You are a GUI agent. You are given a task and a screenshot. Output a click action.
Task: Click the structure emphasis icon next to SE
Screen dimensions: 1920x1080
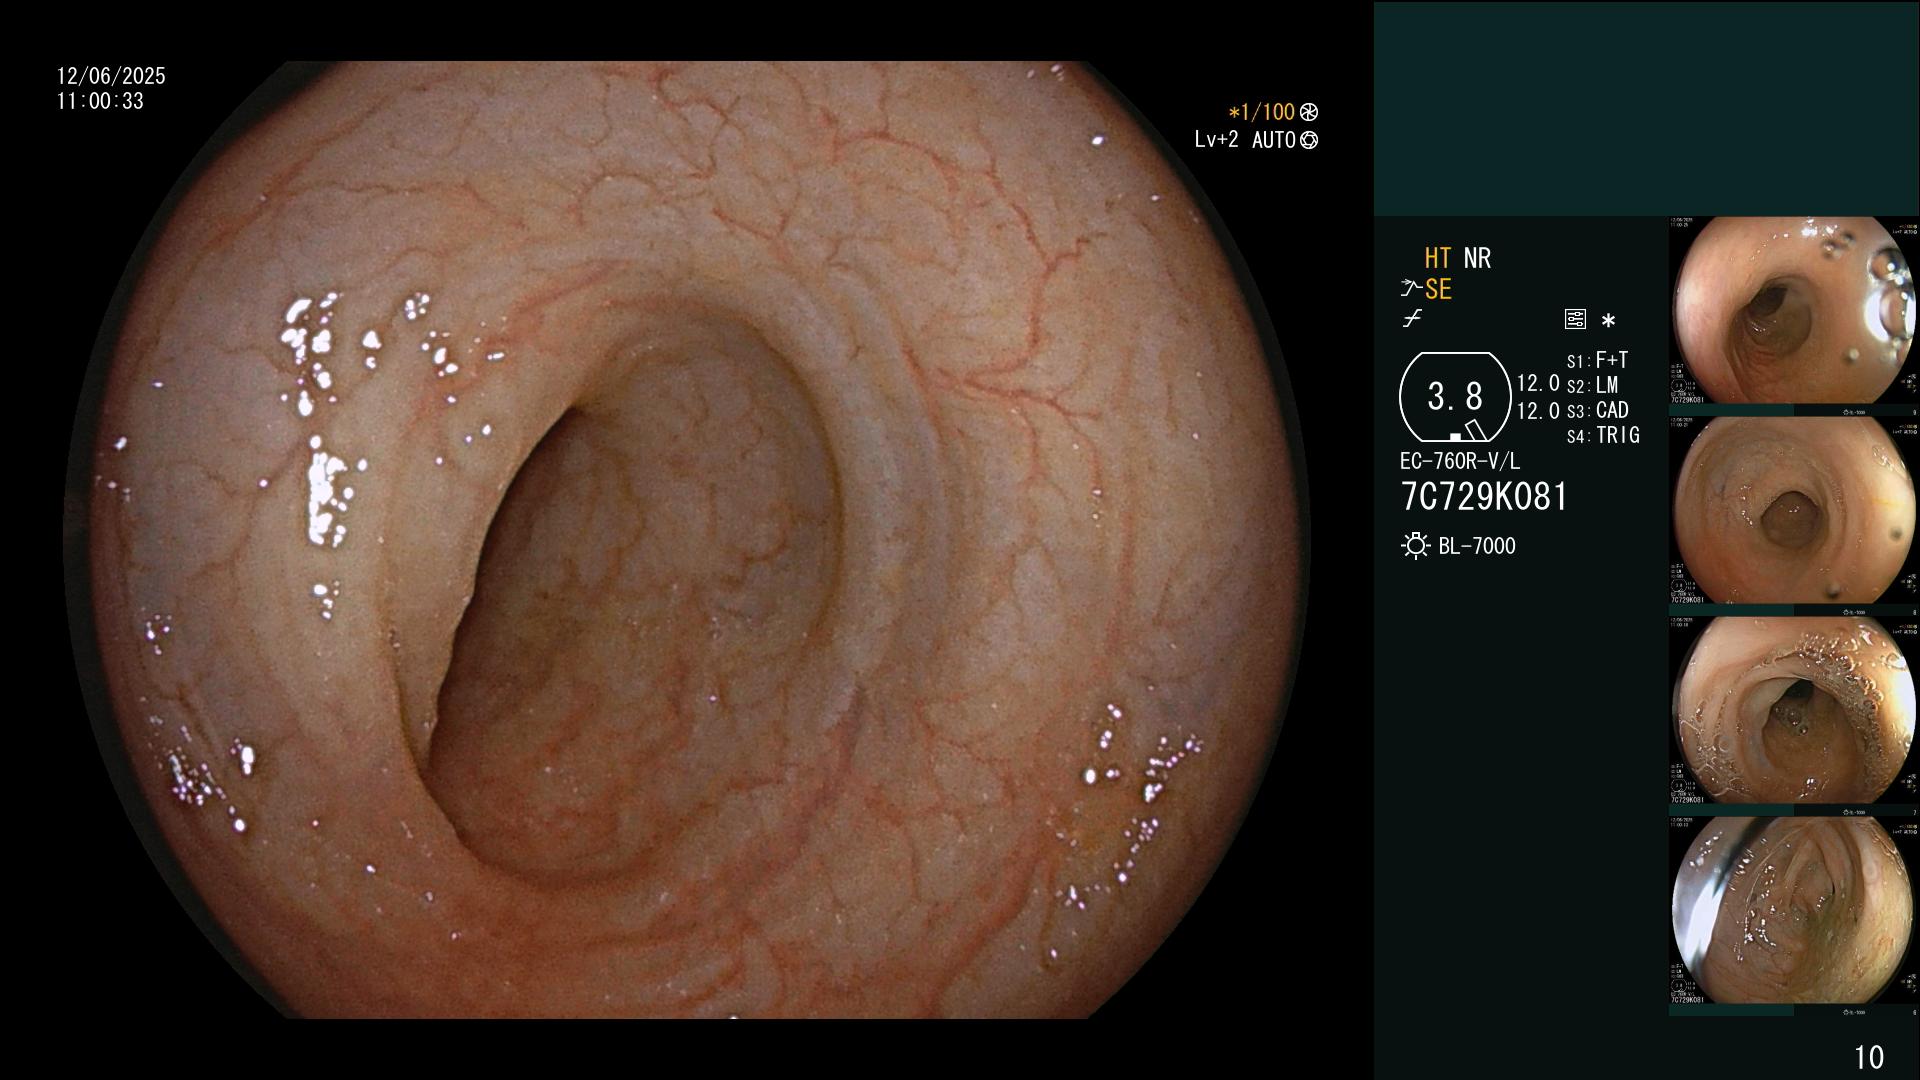(x=1410, y=289)
